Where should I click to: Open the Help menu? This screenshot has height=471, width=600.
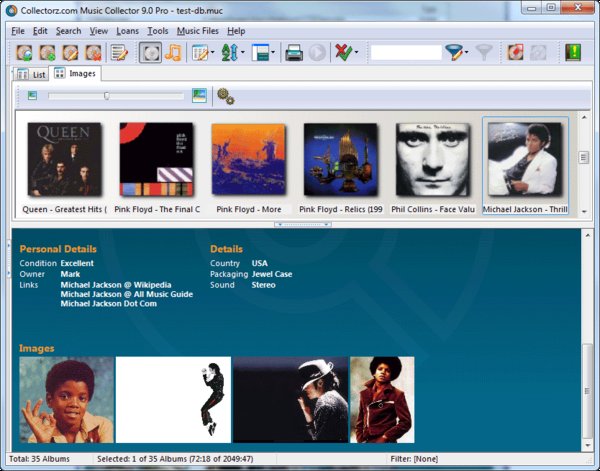pyautogui.click(x=236, y=31)
